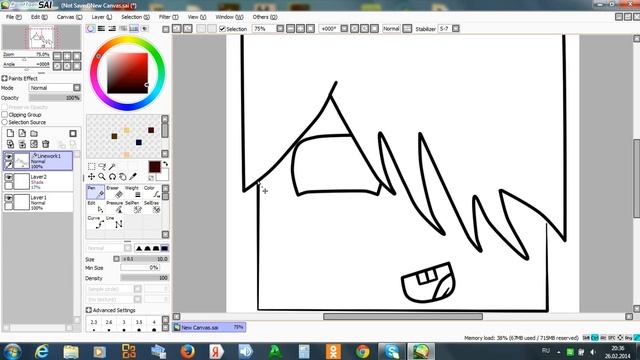Select the flattest brush edge shape
Viewport: 640px width, 360px height.
point(164,248)
